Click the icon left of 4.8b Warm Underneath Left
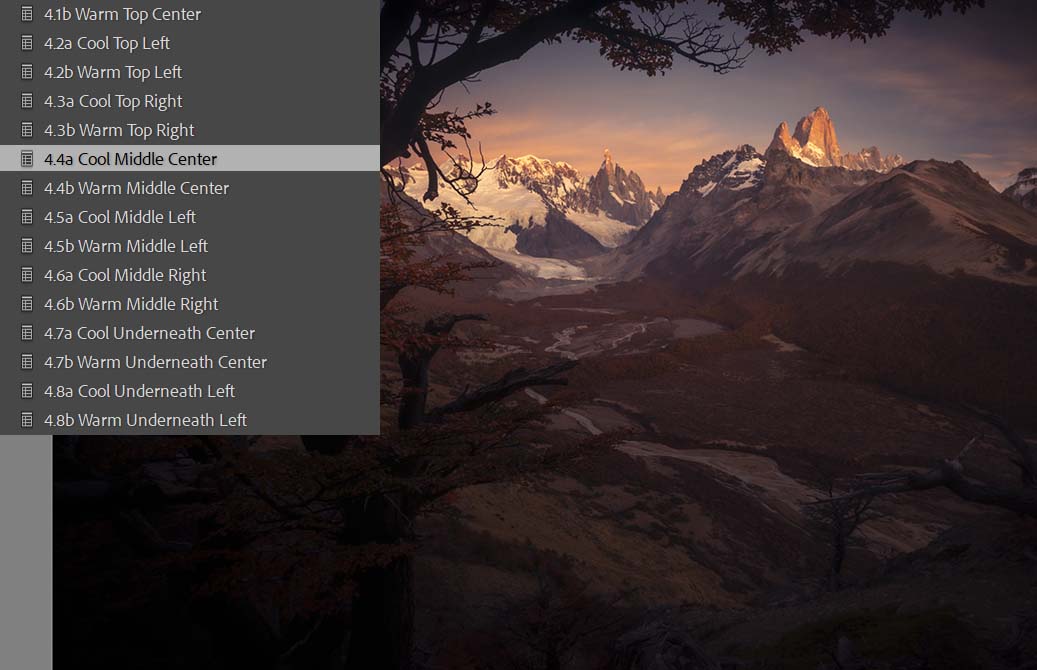1037x670 pixels. (27, 420)
